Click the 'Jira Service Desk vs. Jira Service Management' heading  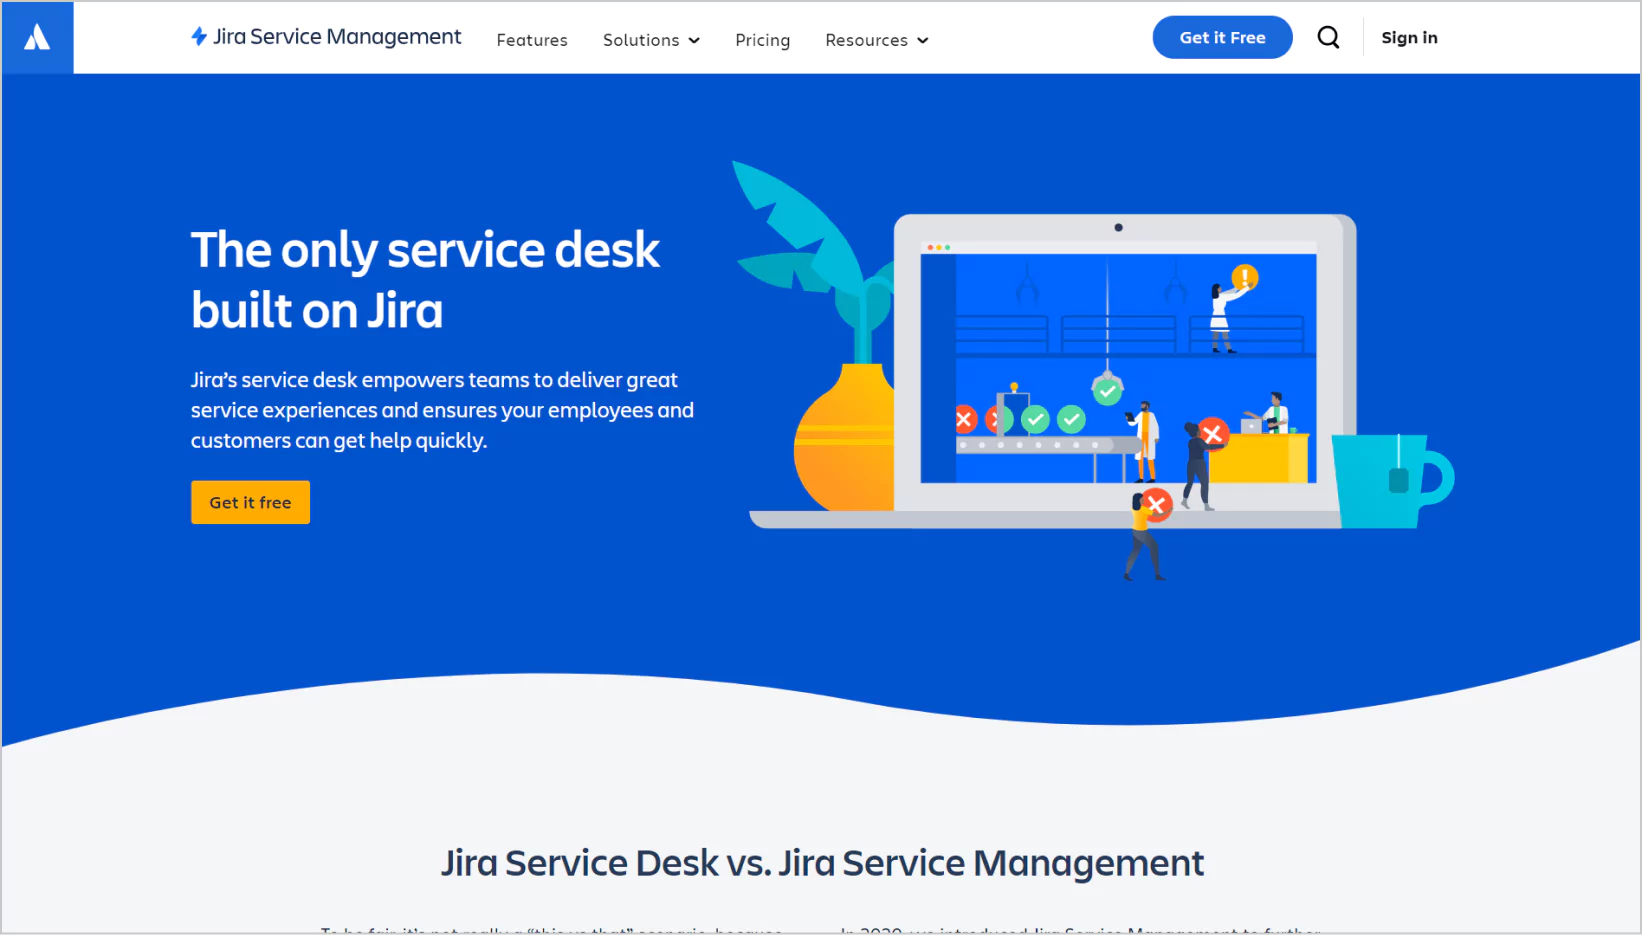click(x=822, y=863)
